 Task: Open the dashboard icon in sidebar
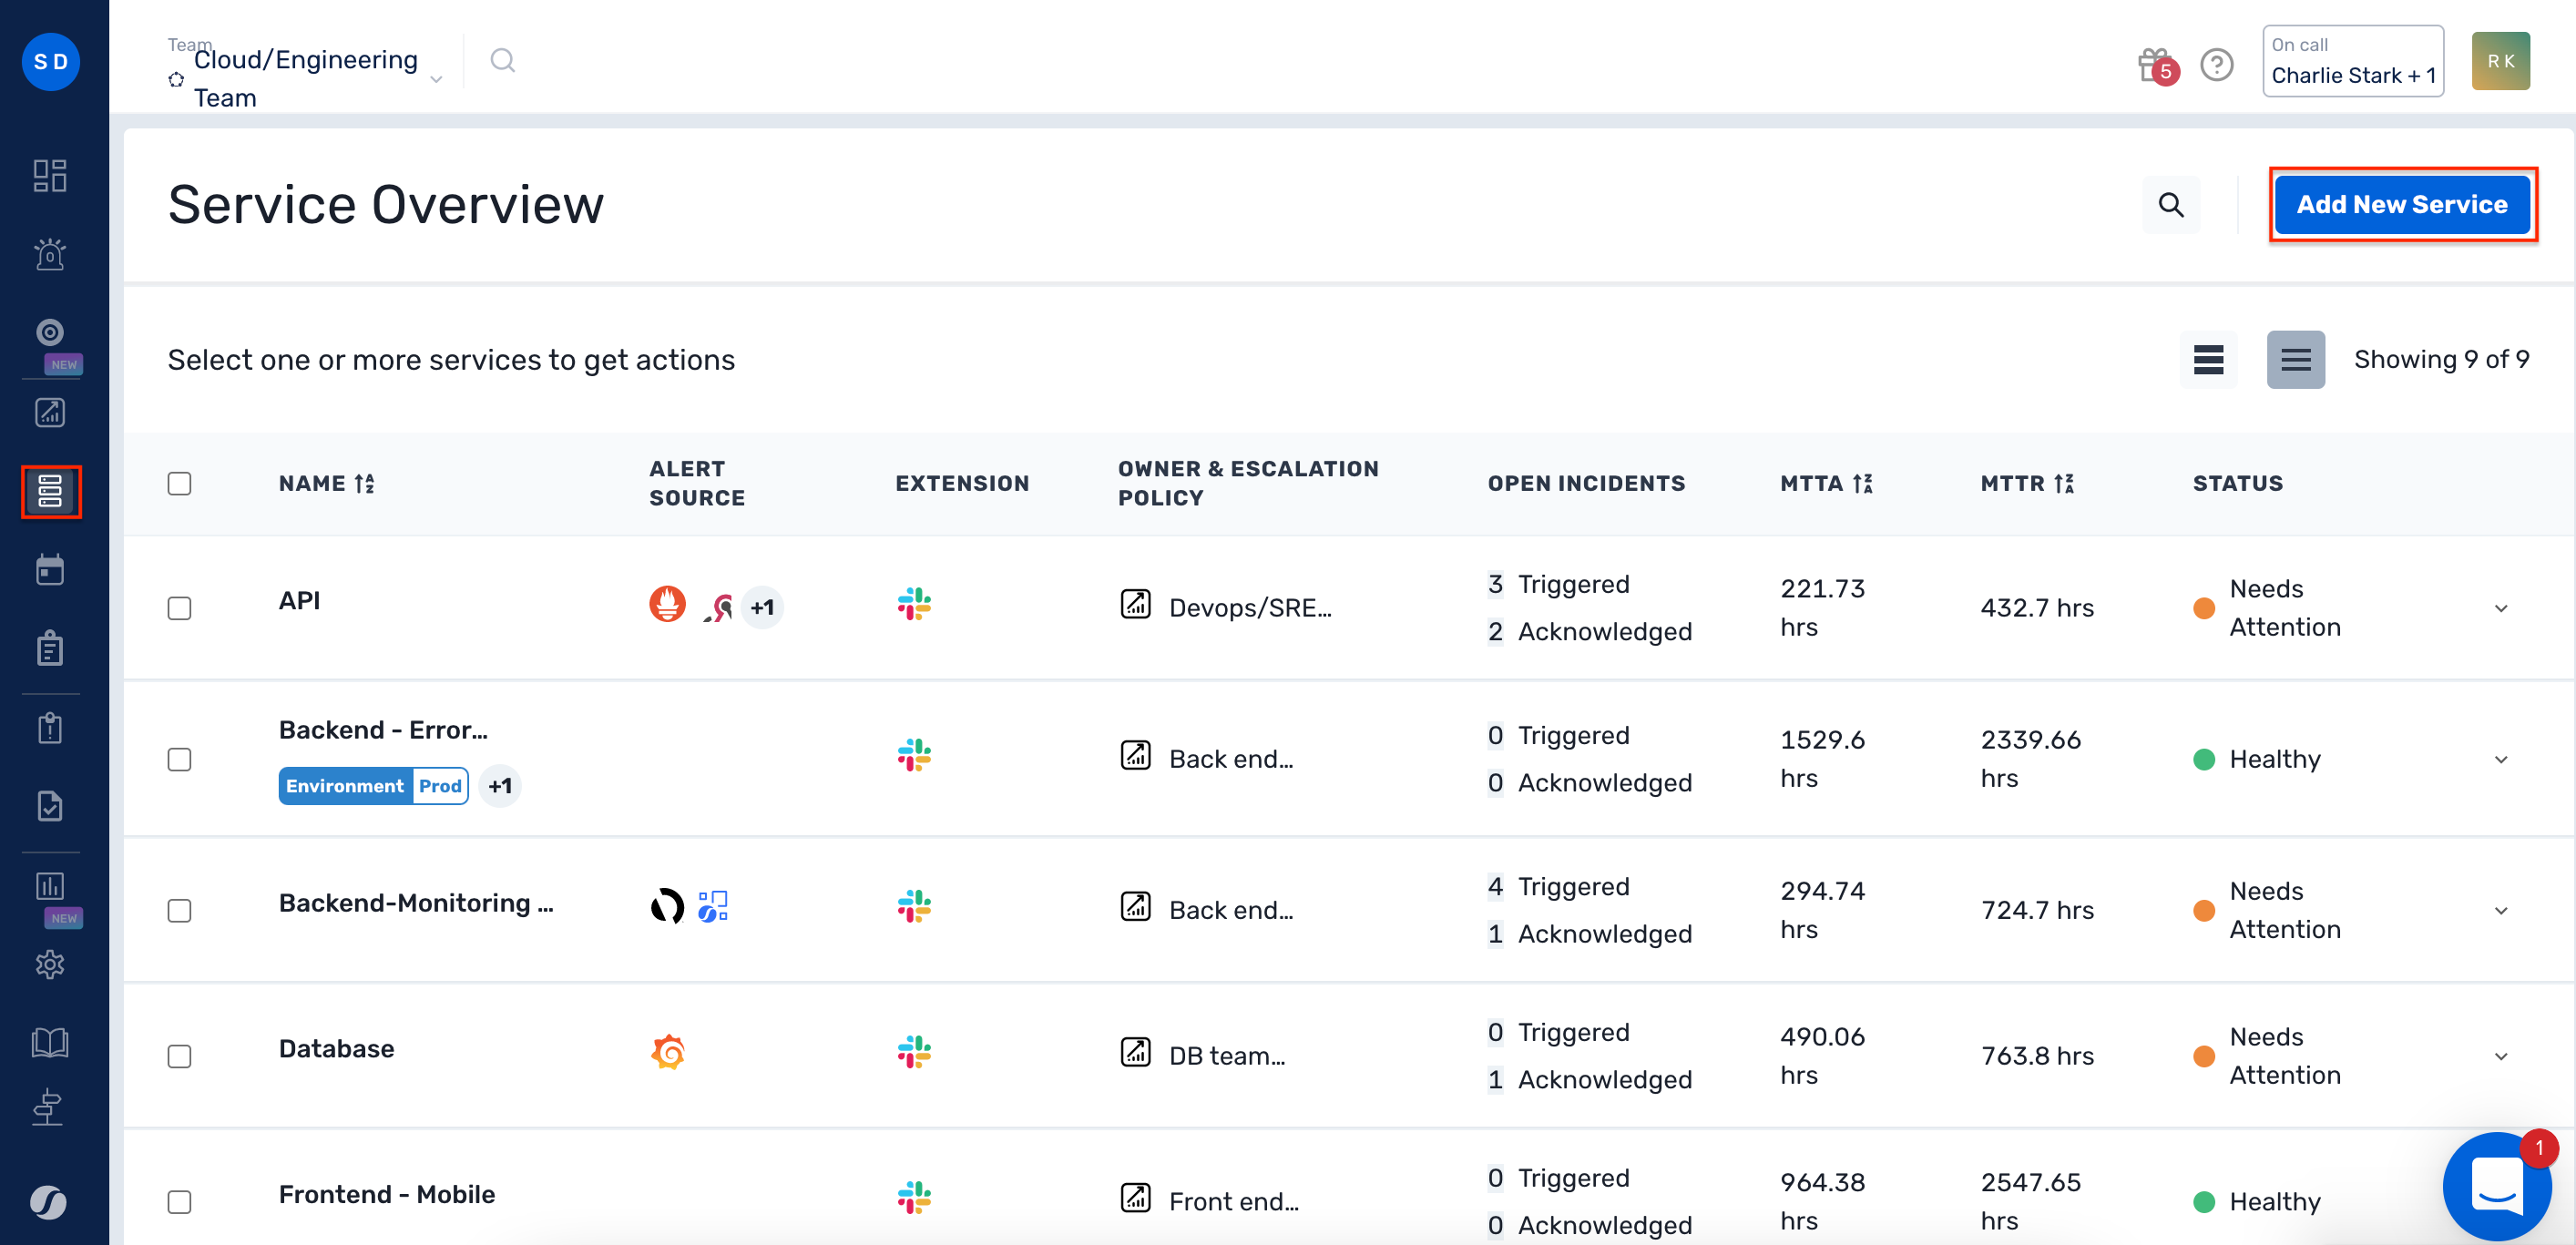(x=50, y=176)
